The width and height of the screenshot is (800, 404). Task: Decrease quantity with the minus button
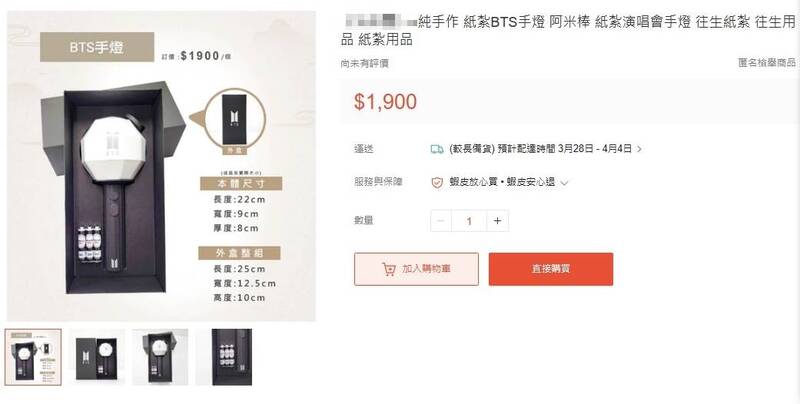click(441, 221)
